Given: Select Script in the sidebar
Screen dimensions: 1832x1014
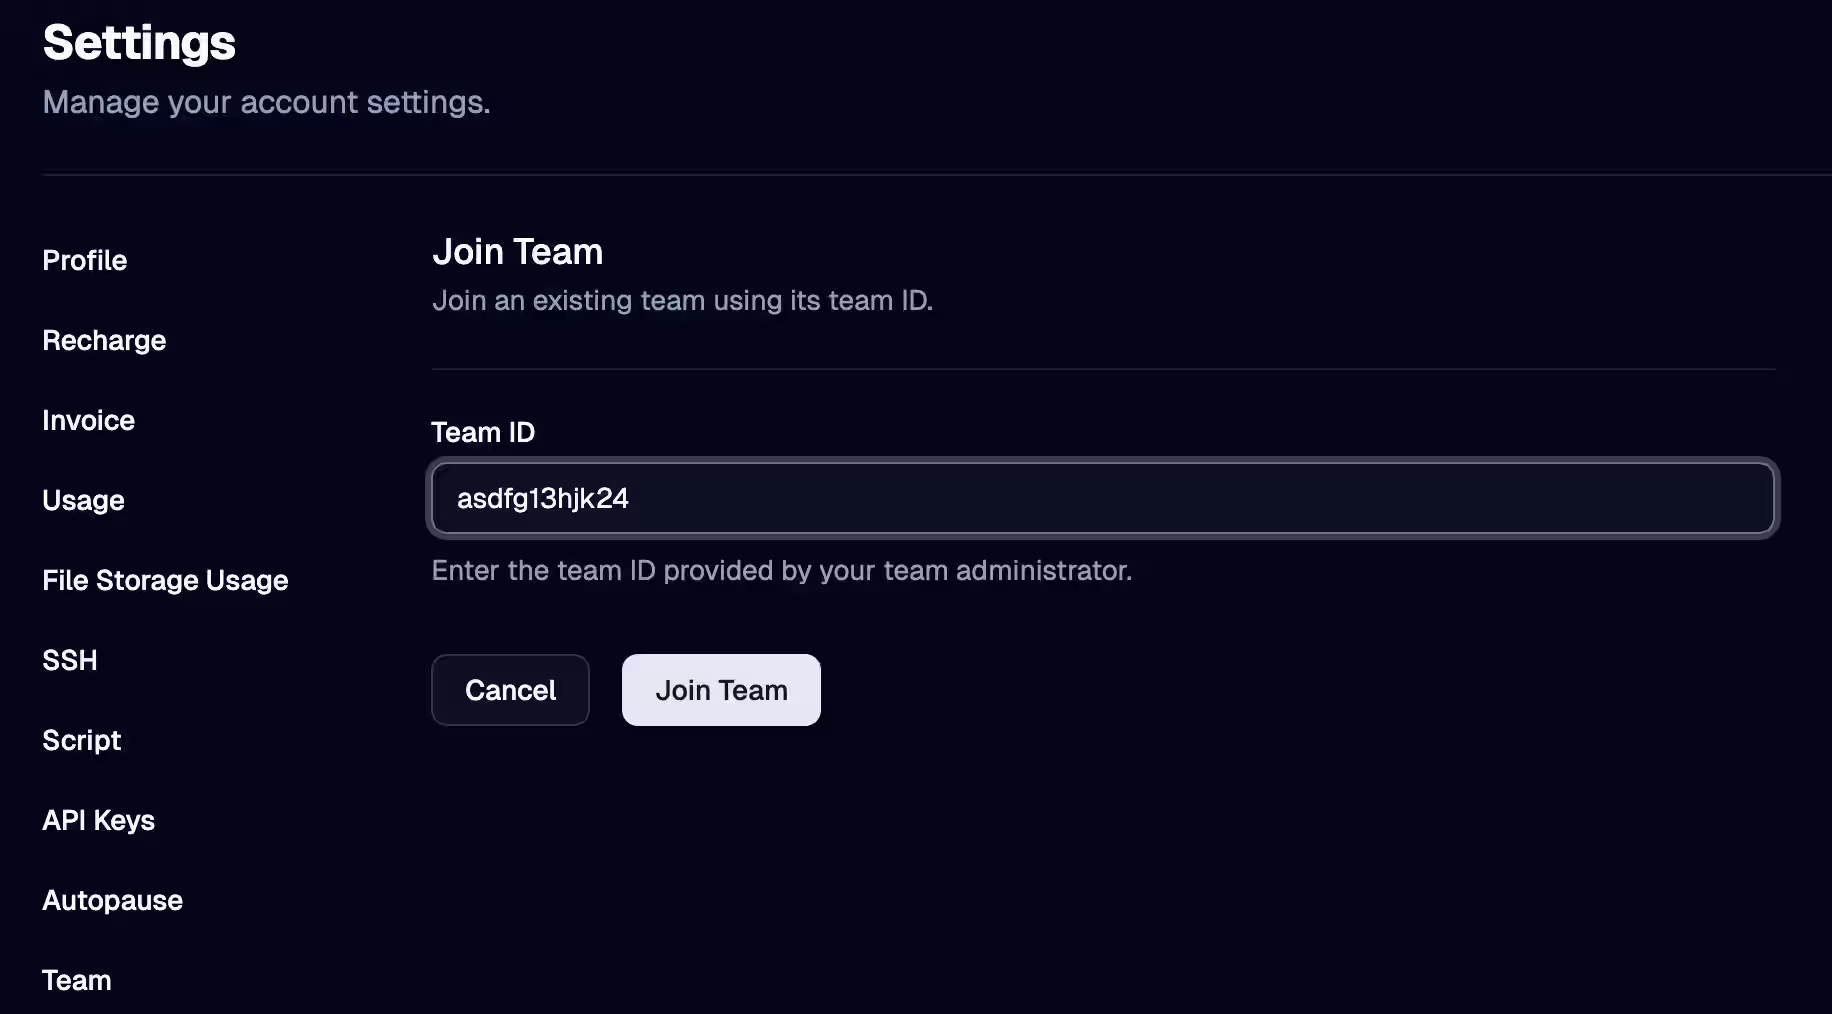Looking at the screenshot, I should (81, 740).
